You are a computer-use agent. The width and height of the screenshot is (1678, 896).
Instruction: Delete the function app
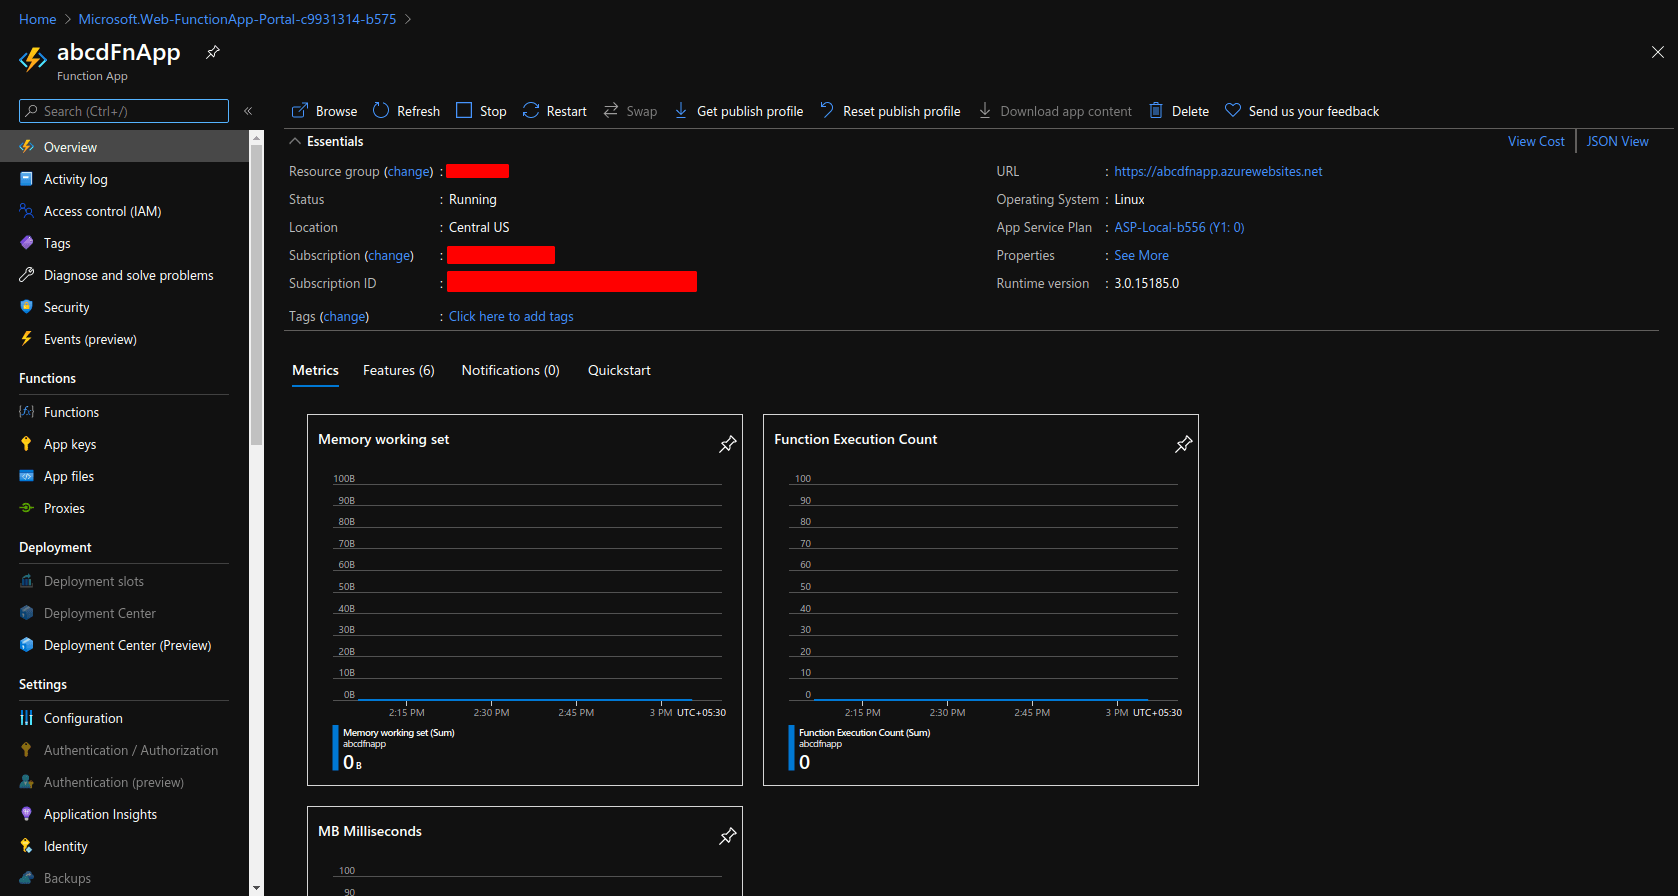(1179, 111)
